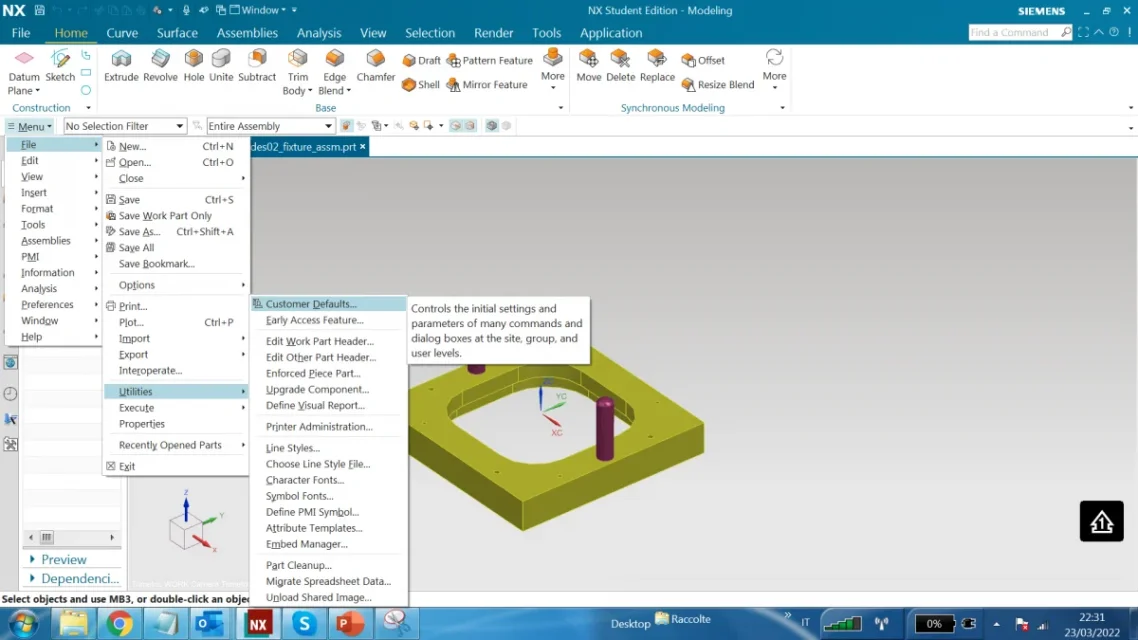Expand the Dependencies section

click(73, 578)
